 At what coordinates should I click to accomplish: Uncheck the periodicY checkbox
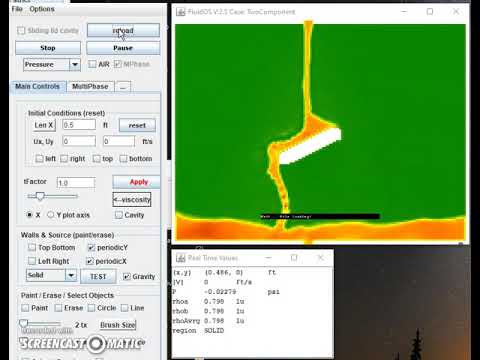click(91, 247)
